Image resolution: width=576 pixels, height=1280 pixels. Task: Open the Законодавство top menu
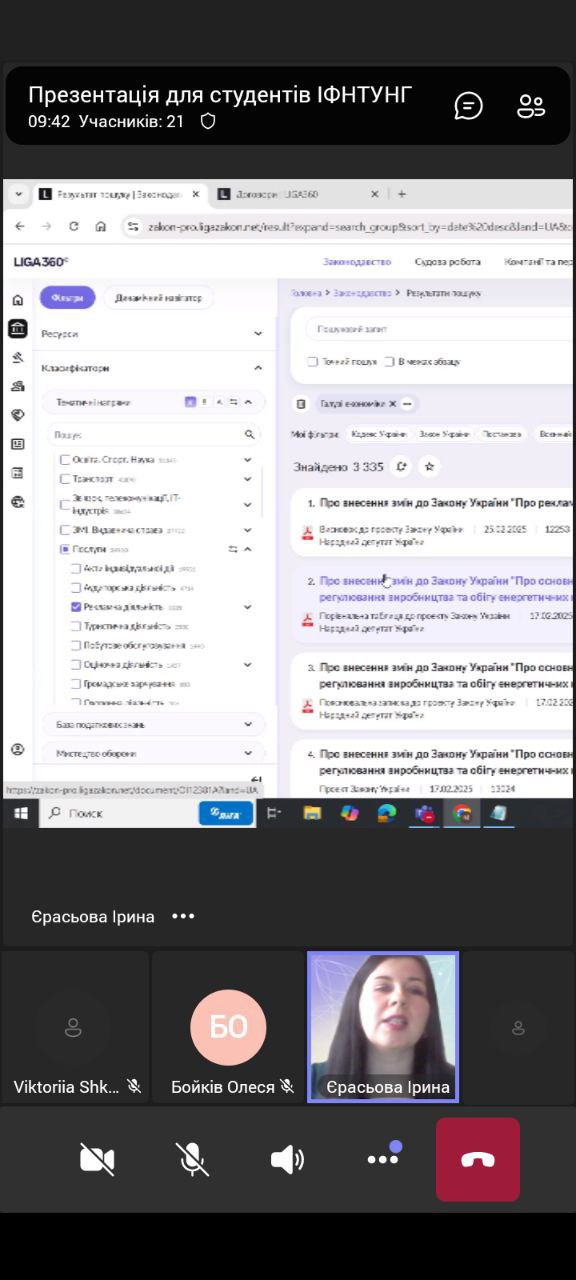(x=357, y=262)
